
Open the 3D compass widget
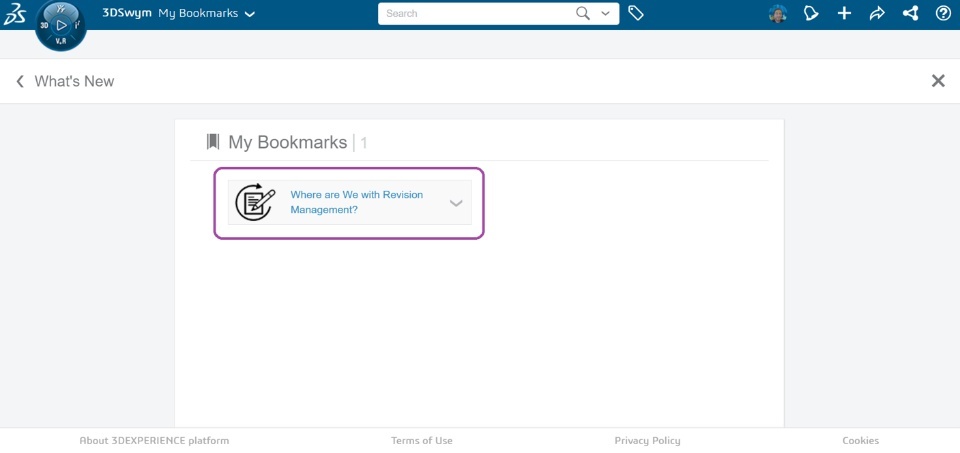point(61,25)
